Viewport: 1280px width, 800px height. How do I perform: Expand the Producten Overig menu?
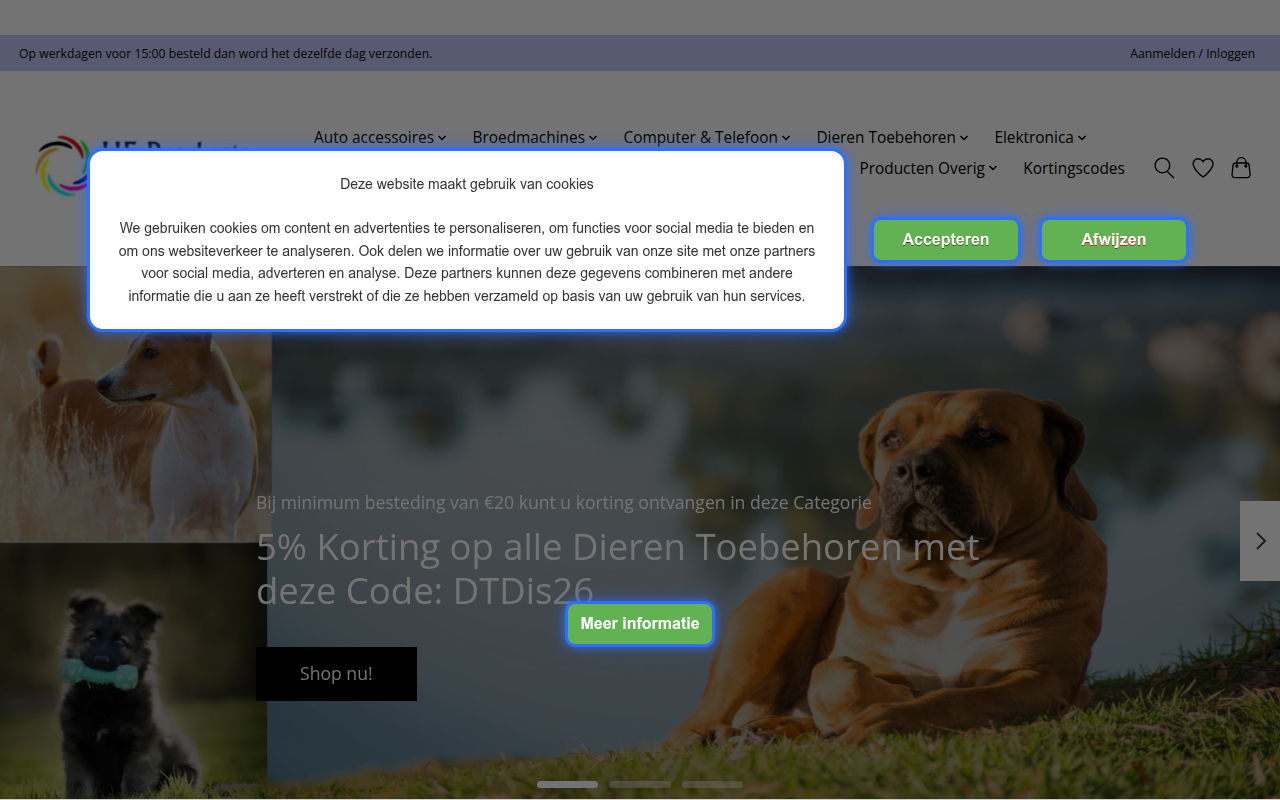929,168
